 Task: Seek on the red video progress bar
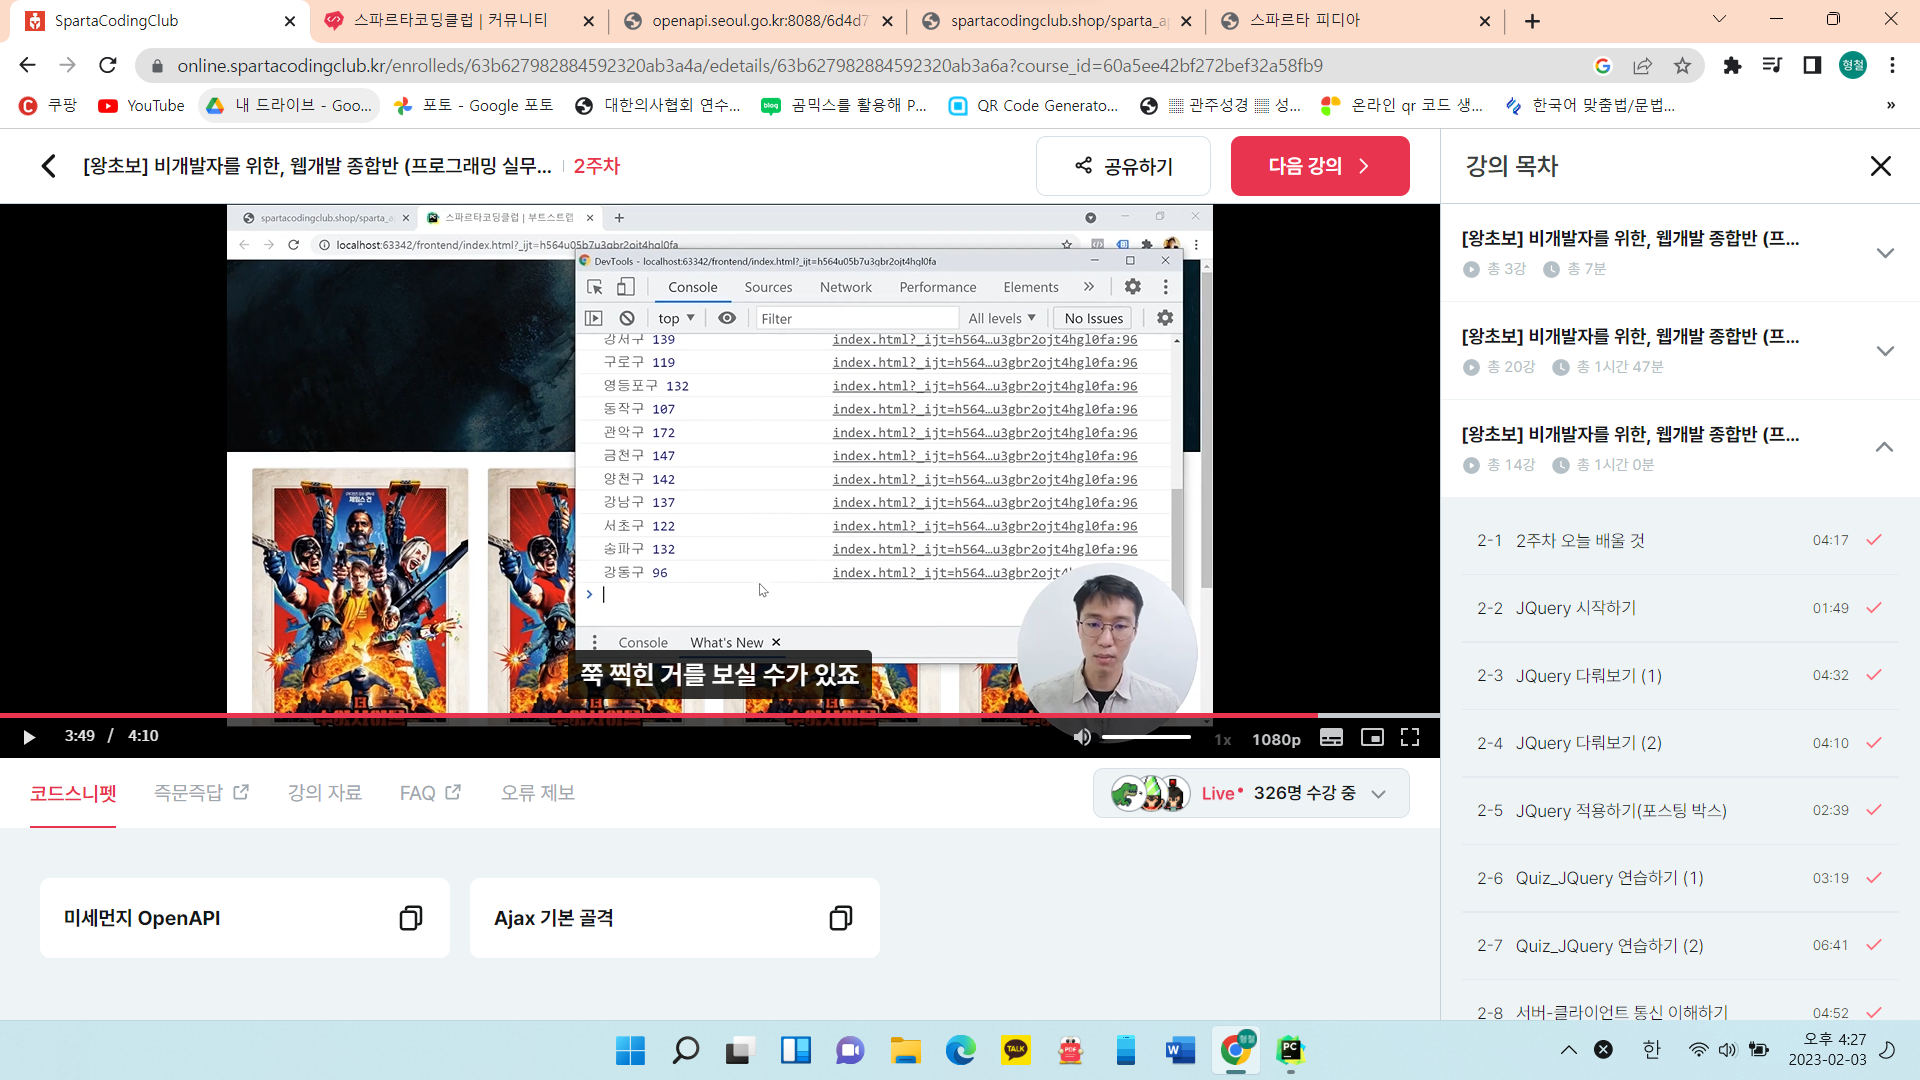click(720, 715)
